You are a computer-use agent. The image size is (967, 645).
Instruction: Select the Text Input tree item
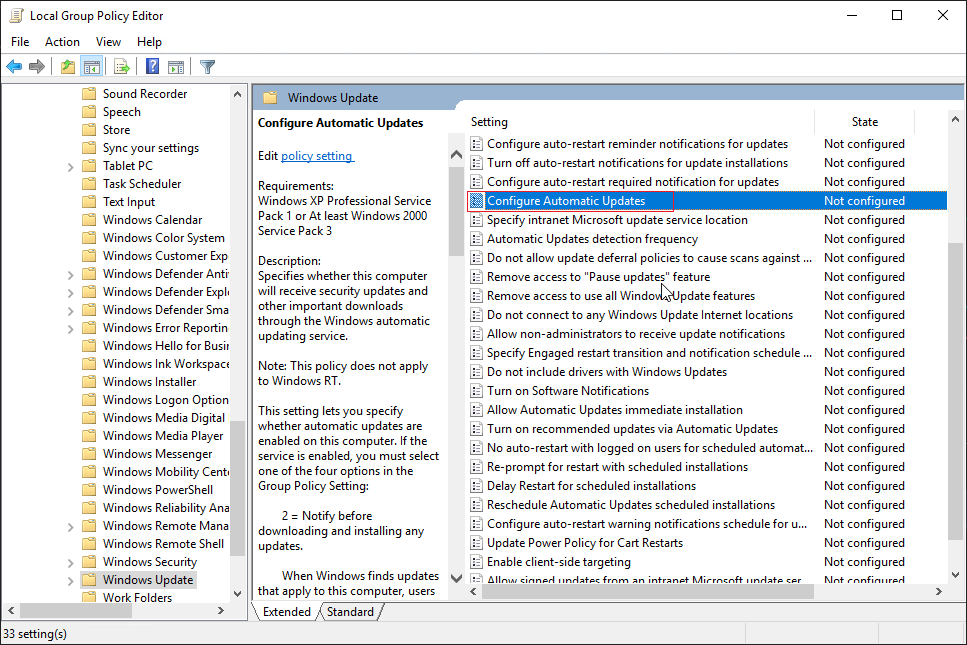click(x=129, y=202)
